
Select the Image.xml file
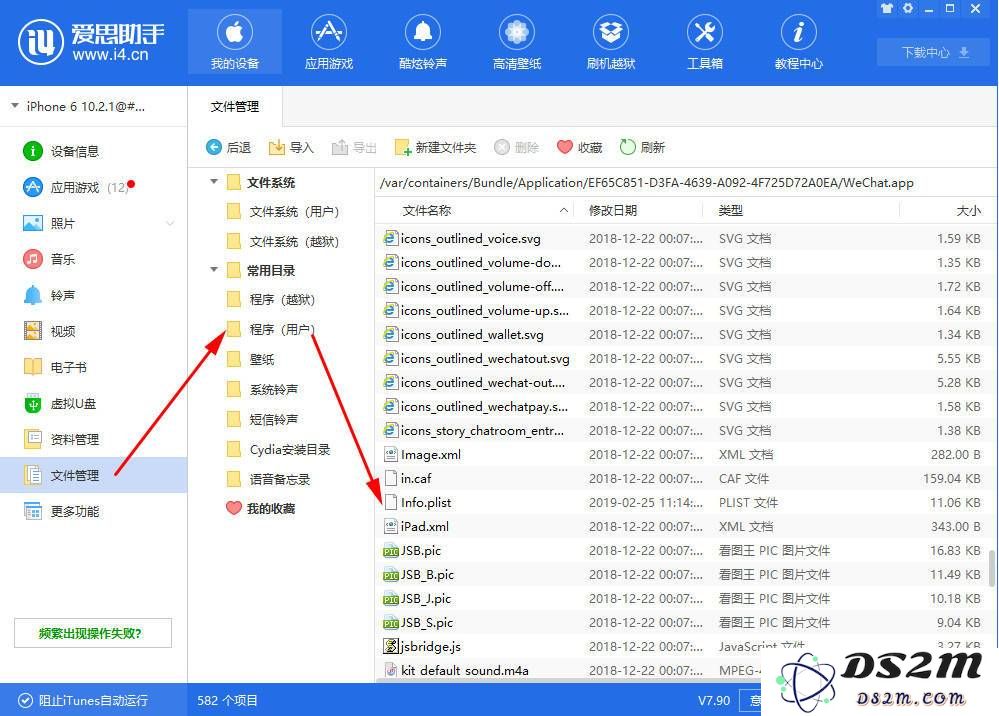(x=682, y=454)
